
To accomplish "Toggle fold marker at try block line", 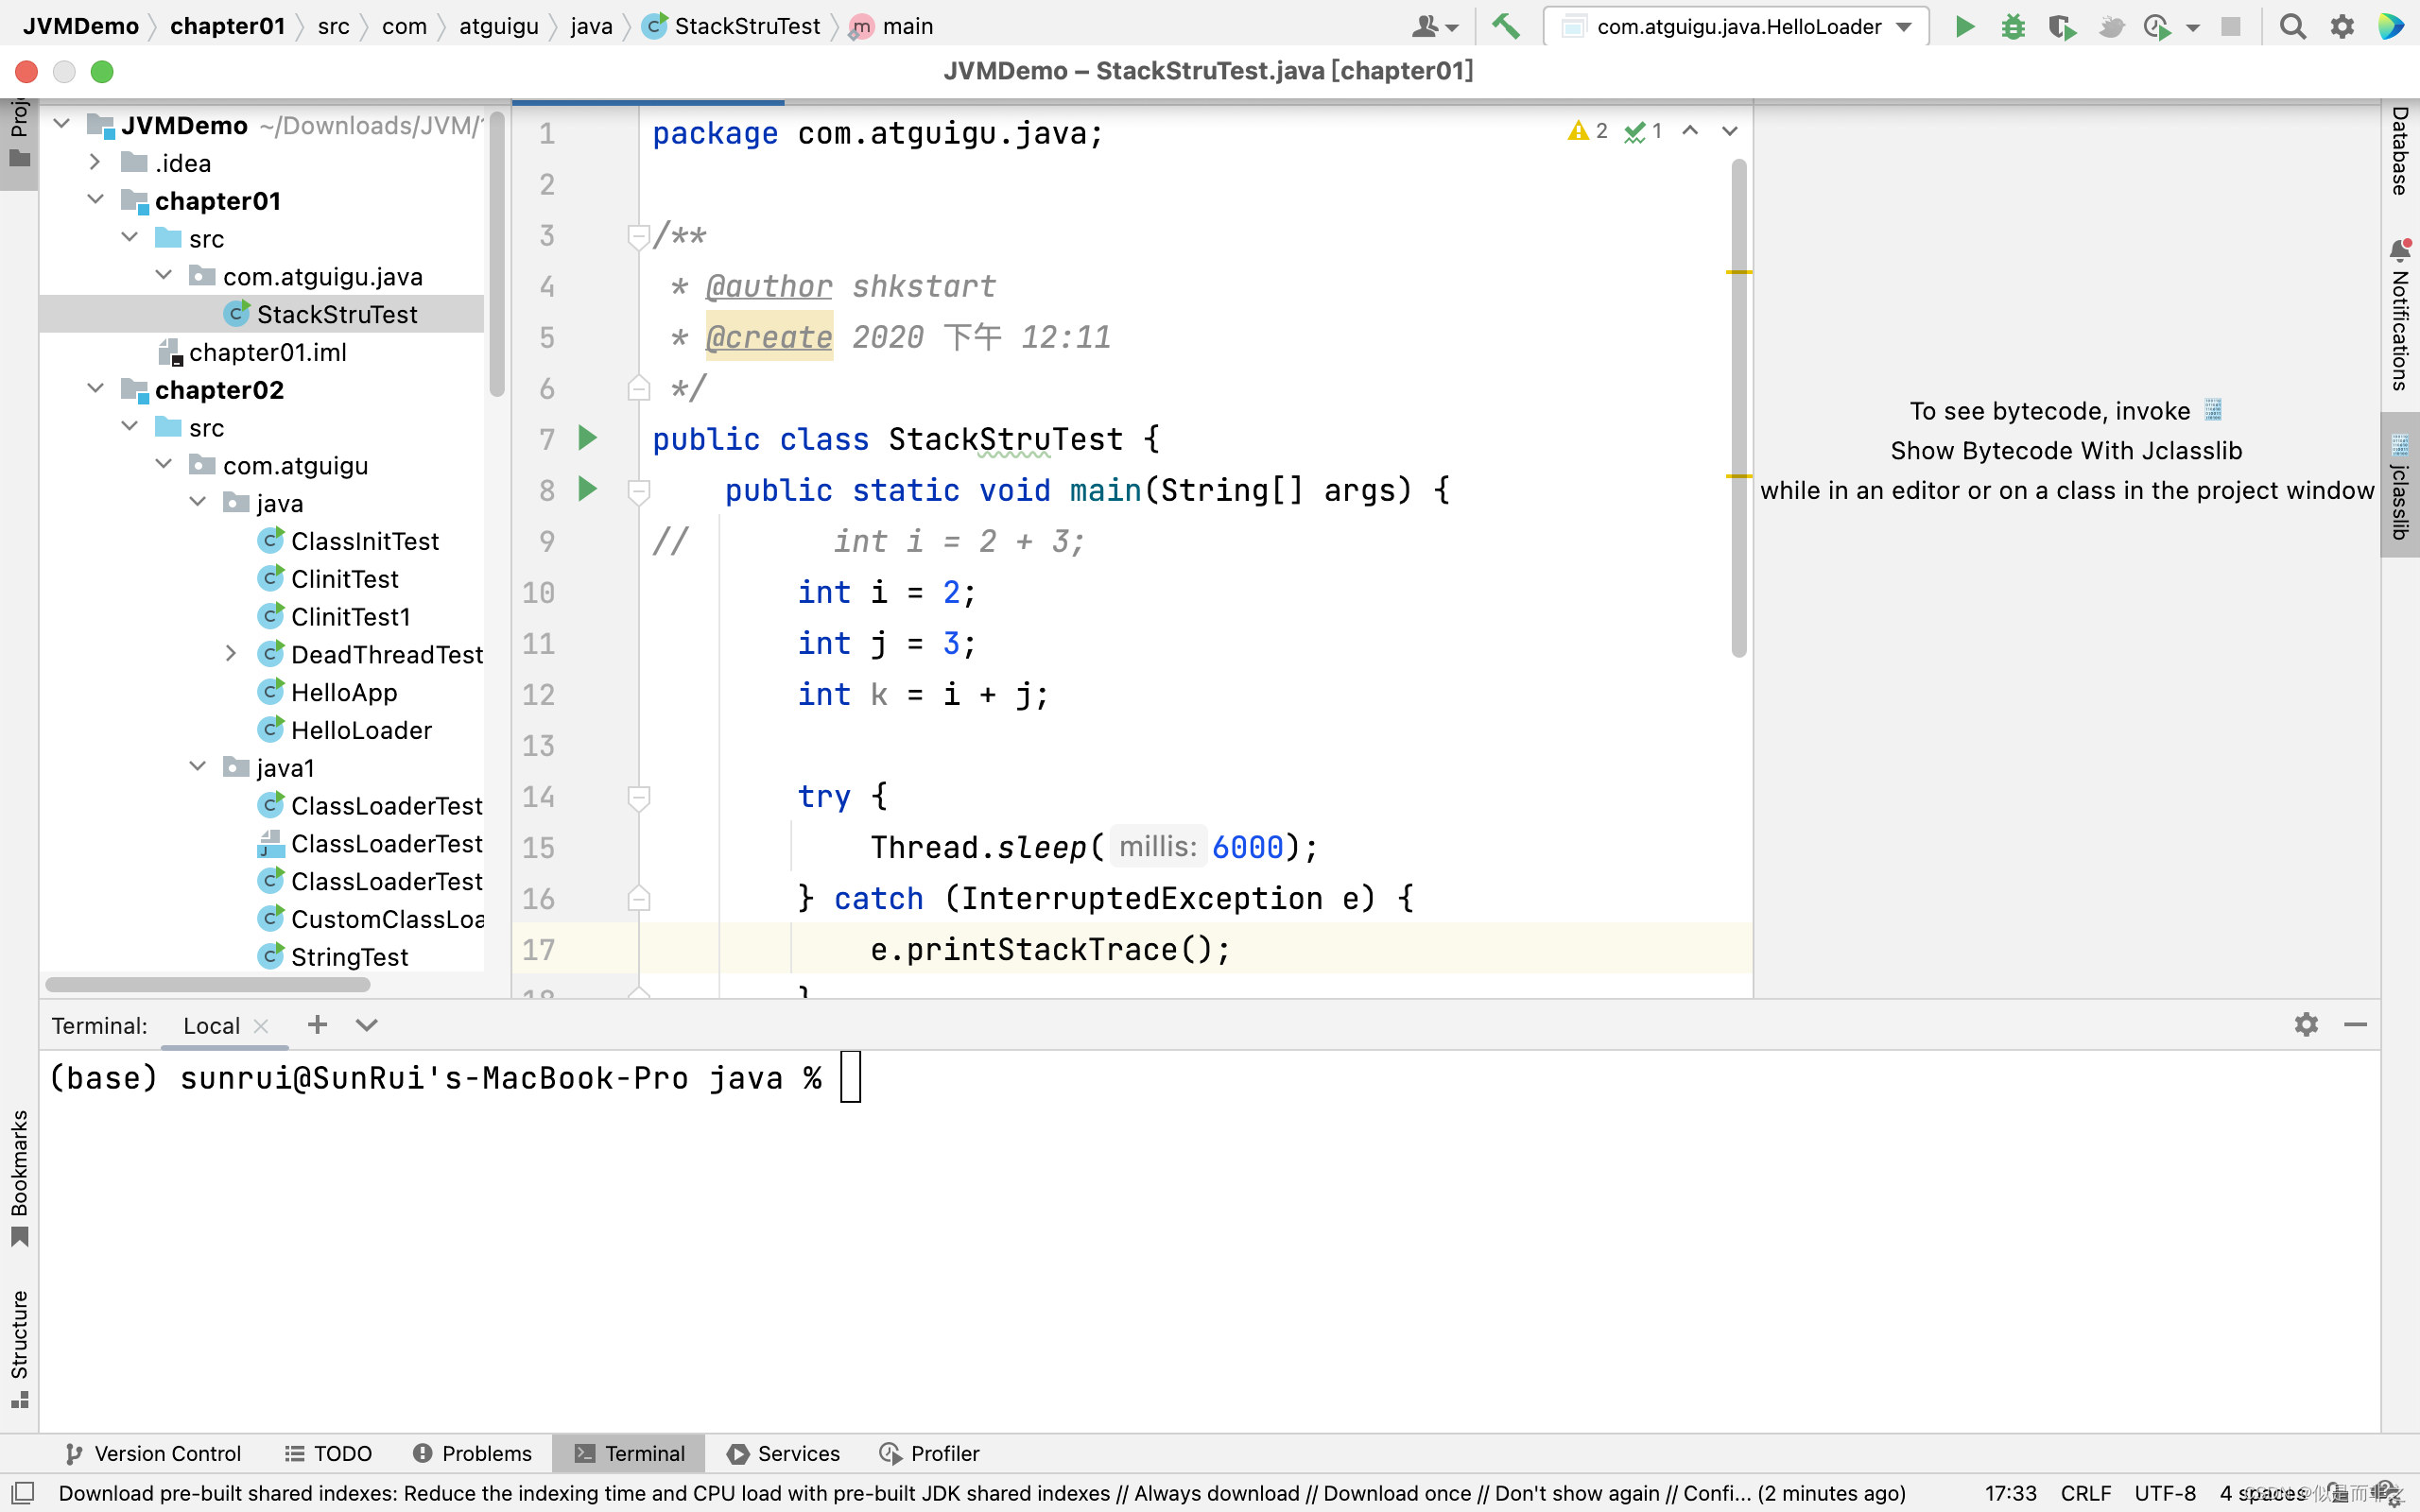I will click(x=639, y=797).
